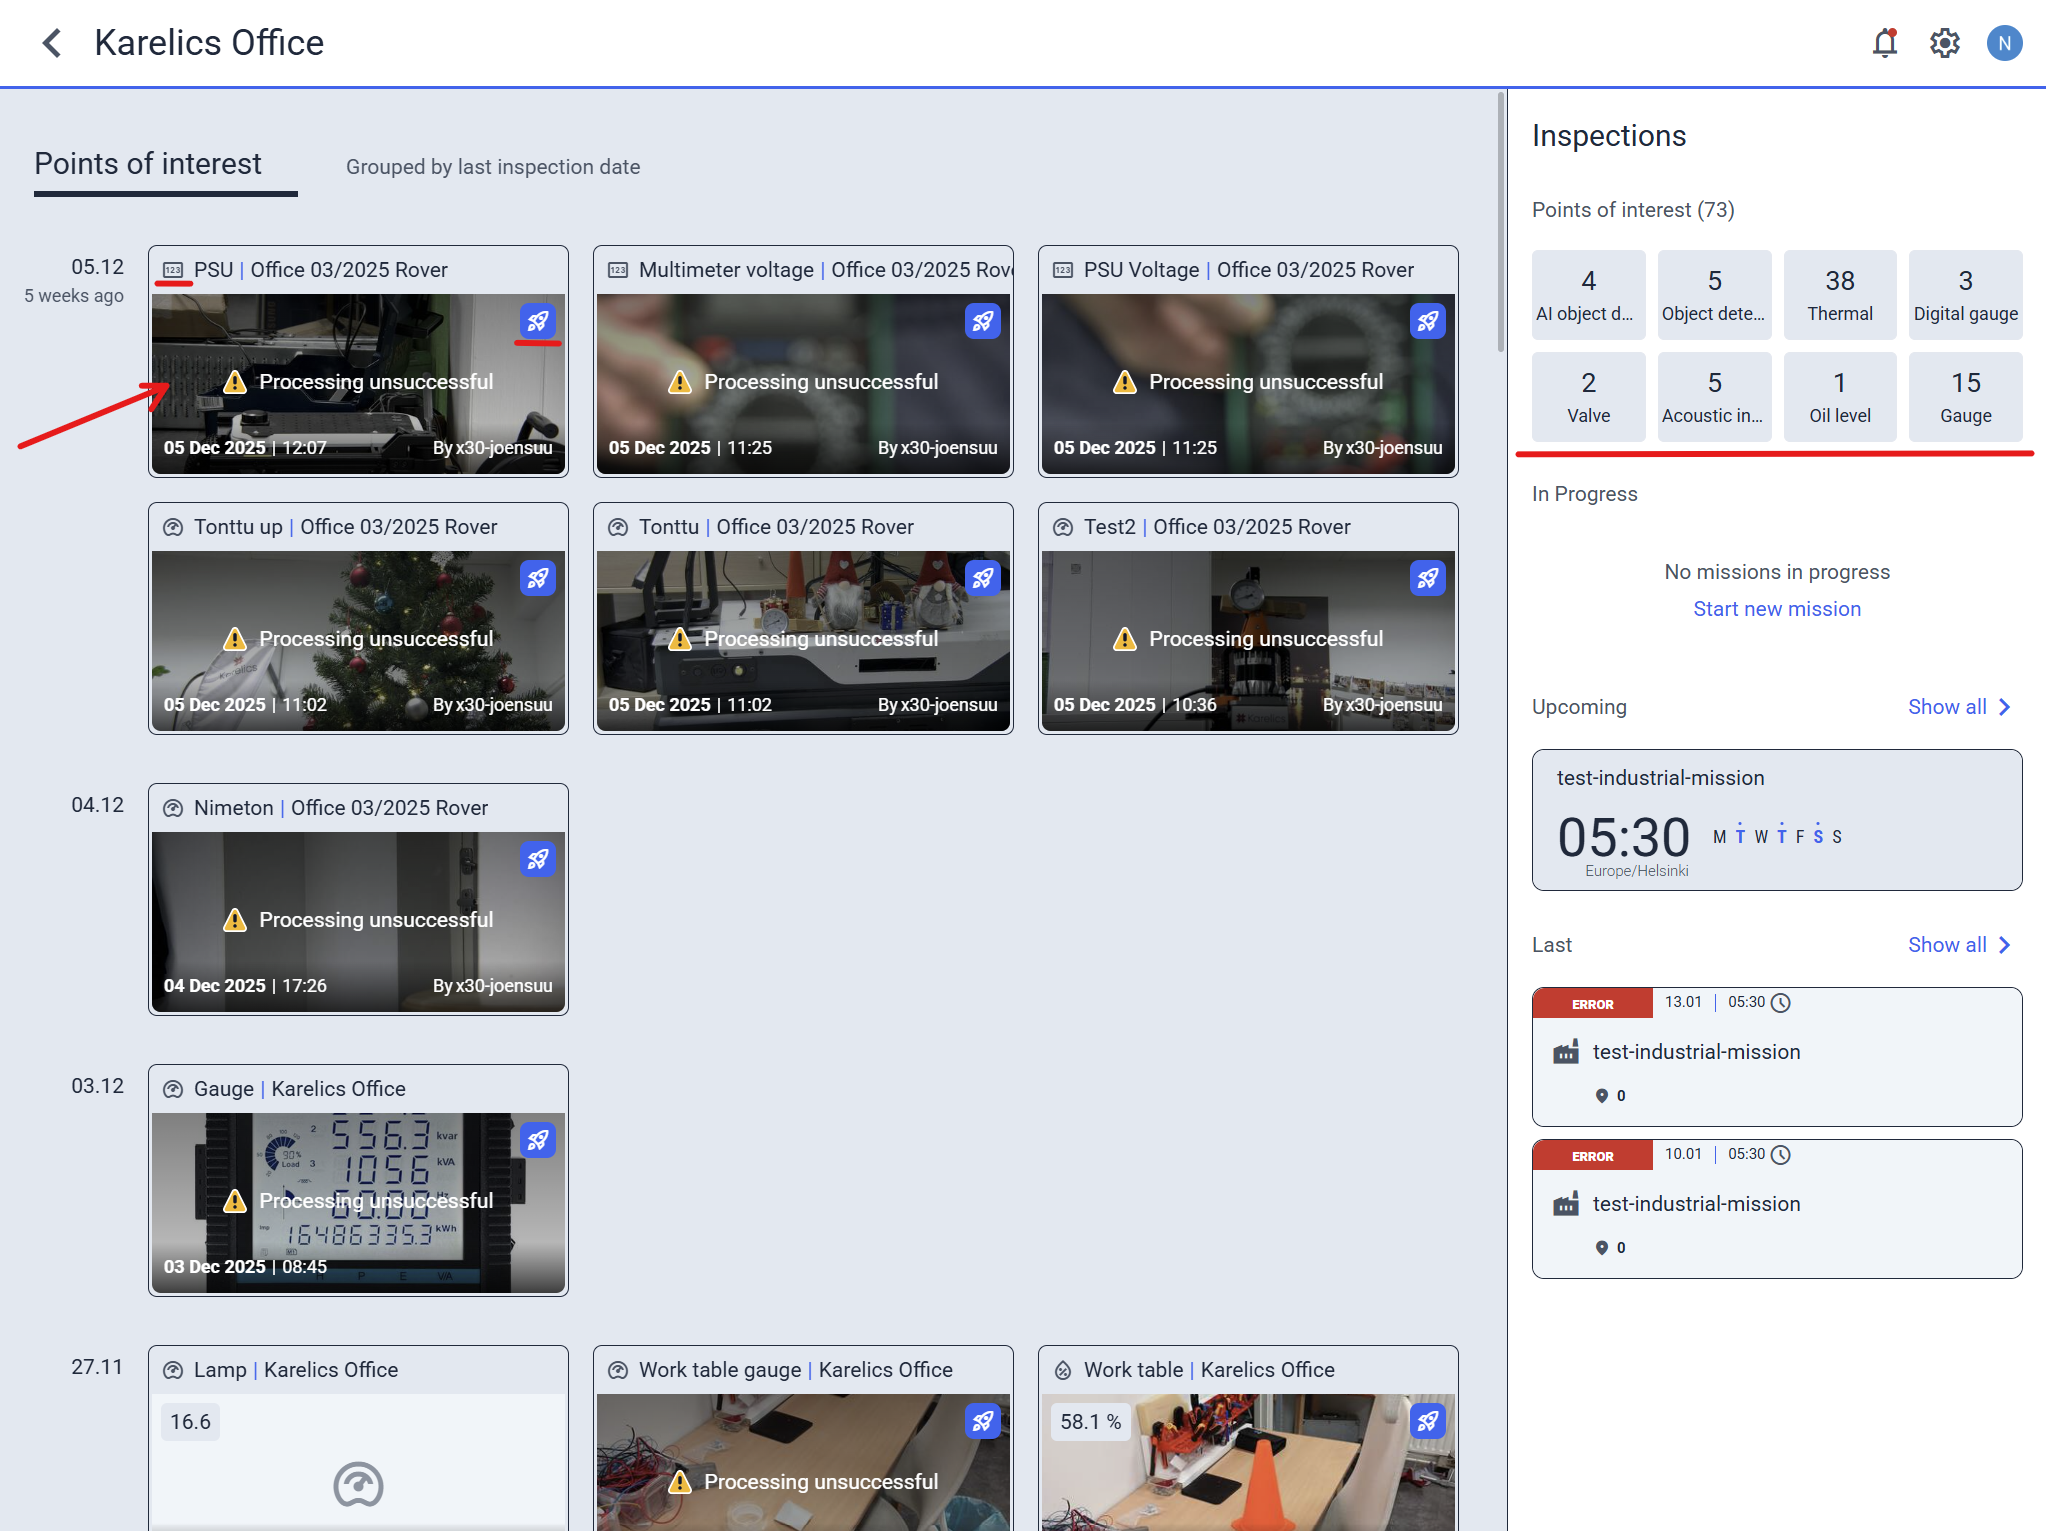Viewport: 2046px width, 1531px height.
Task: Open the notifications bell
Action: coord(1884,43)
